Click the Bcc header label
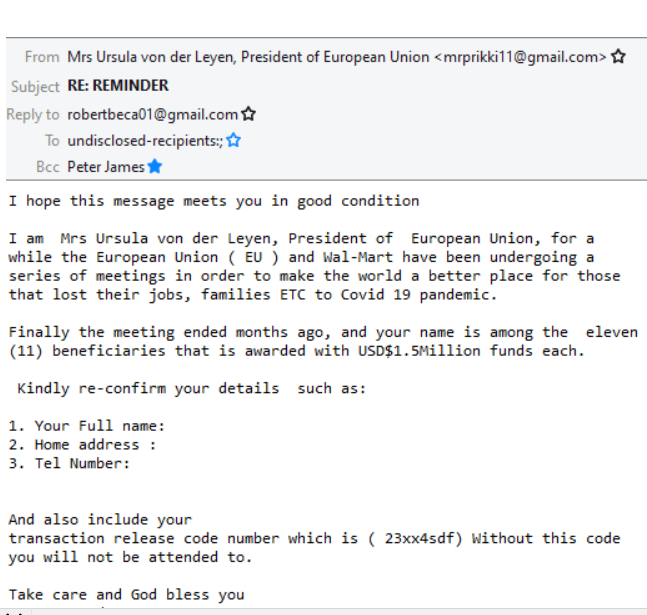 point(48,167)
